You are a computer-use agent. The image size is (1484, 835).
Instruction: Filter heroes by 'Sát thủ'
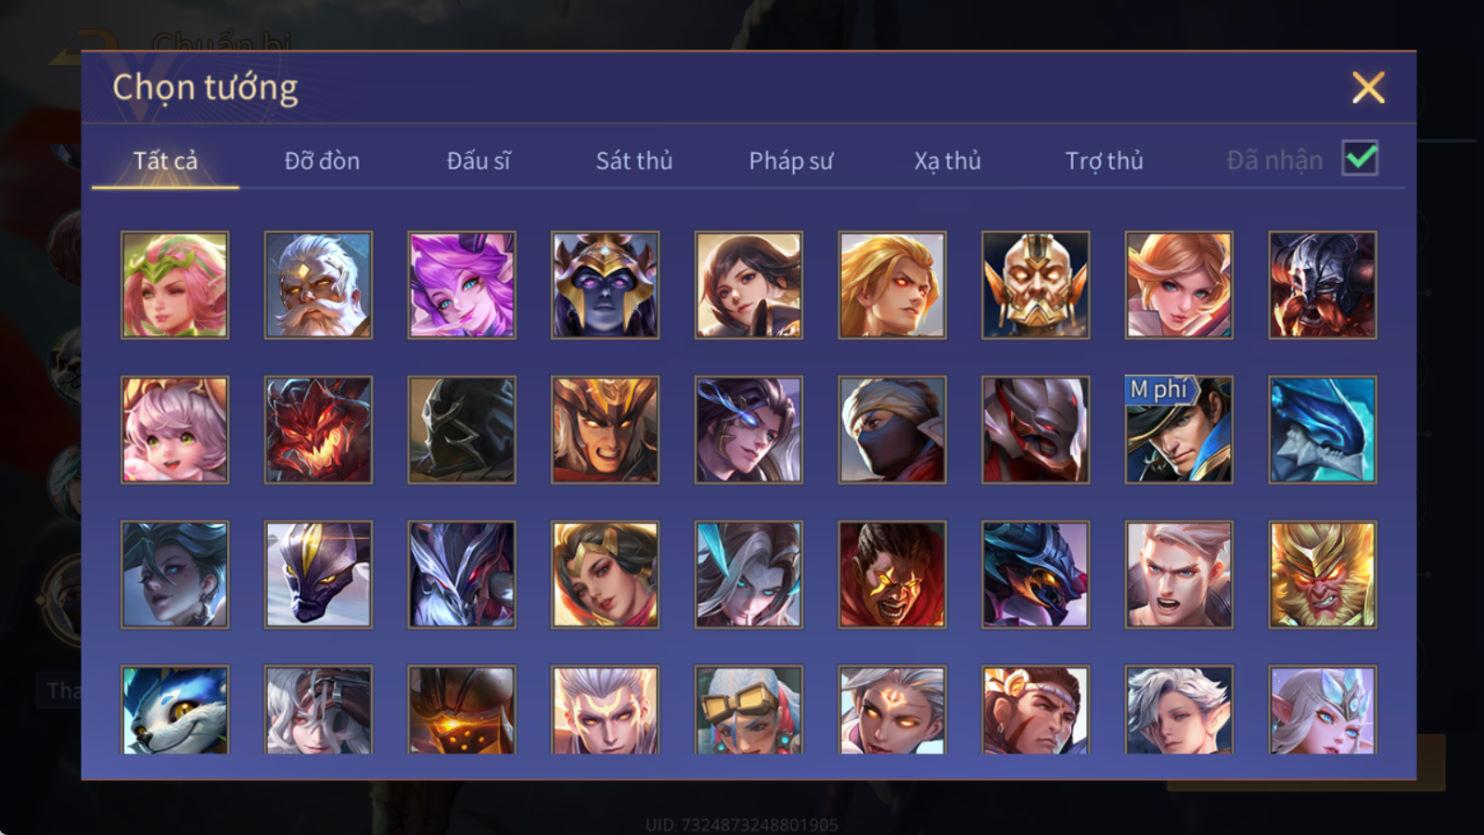click(634, 160)
